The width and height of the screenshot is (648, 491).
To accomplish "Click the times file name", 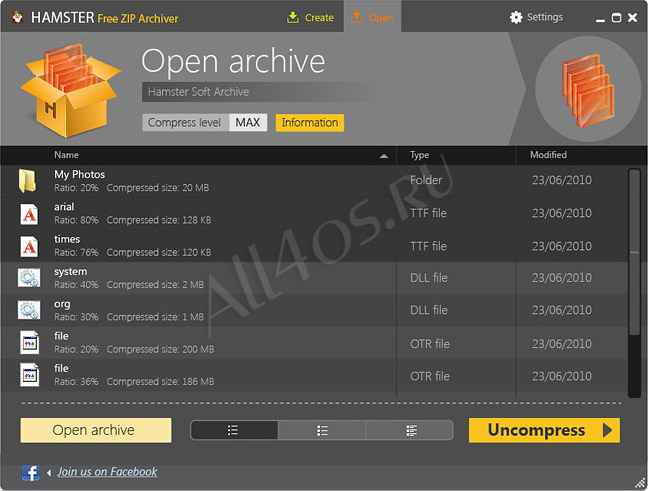I will click(x=67, y=239).
